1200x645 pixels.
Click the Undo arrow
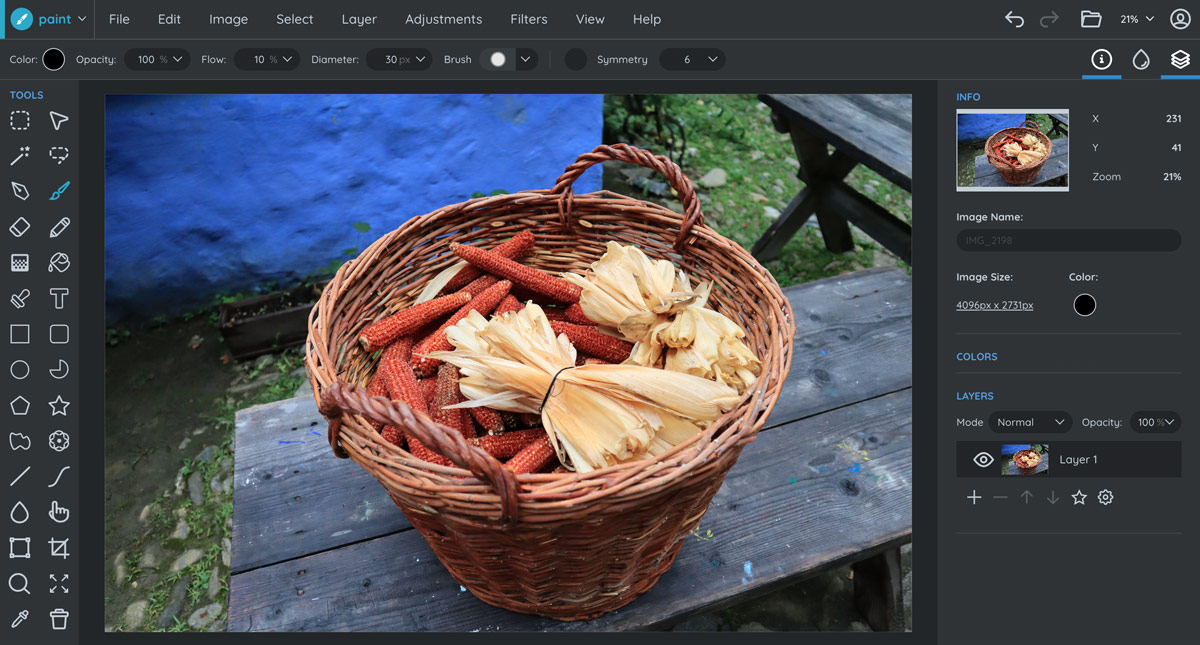1014,19
